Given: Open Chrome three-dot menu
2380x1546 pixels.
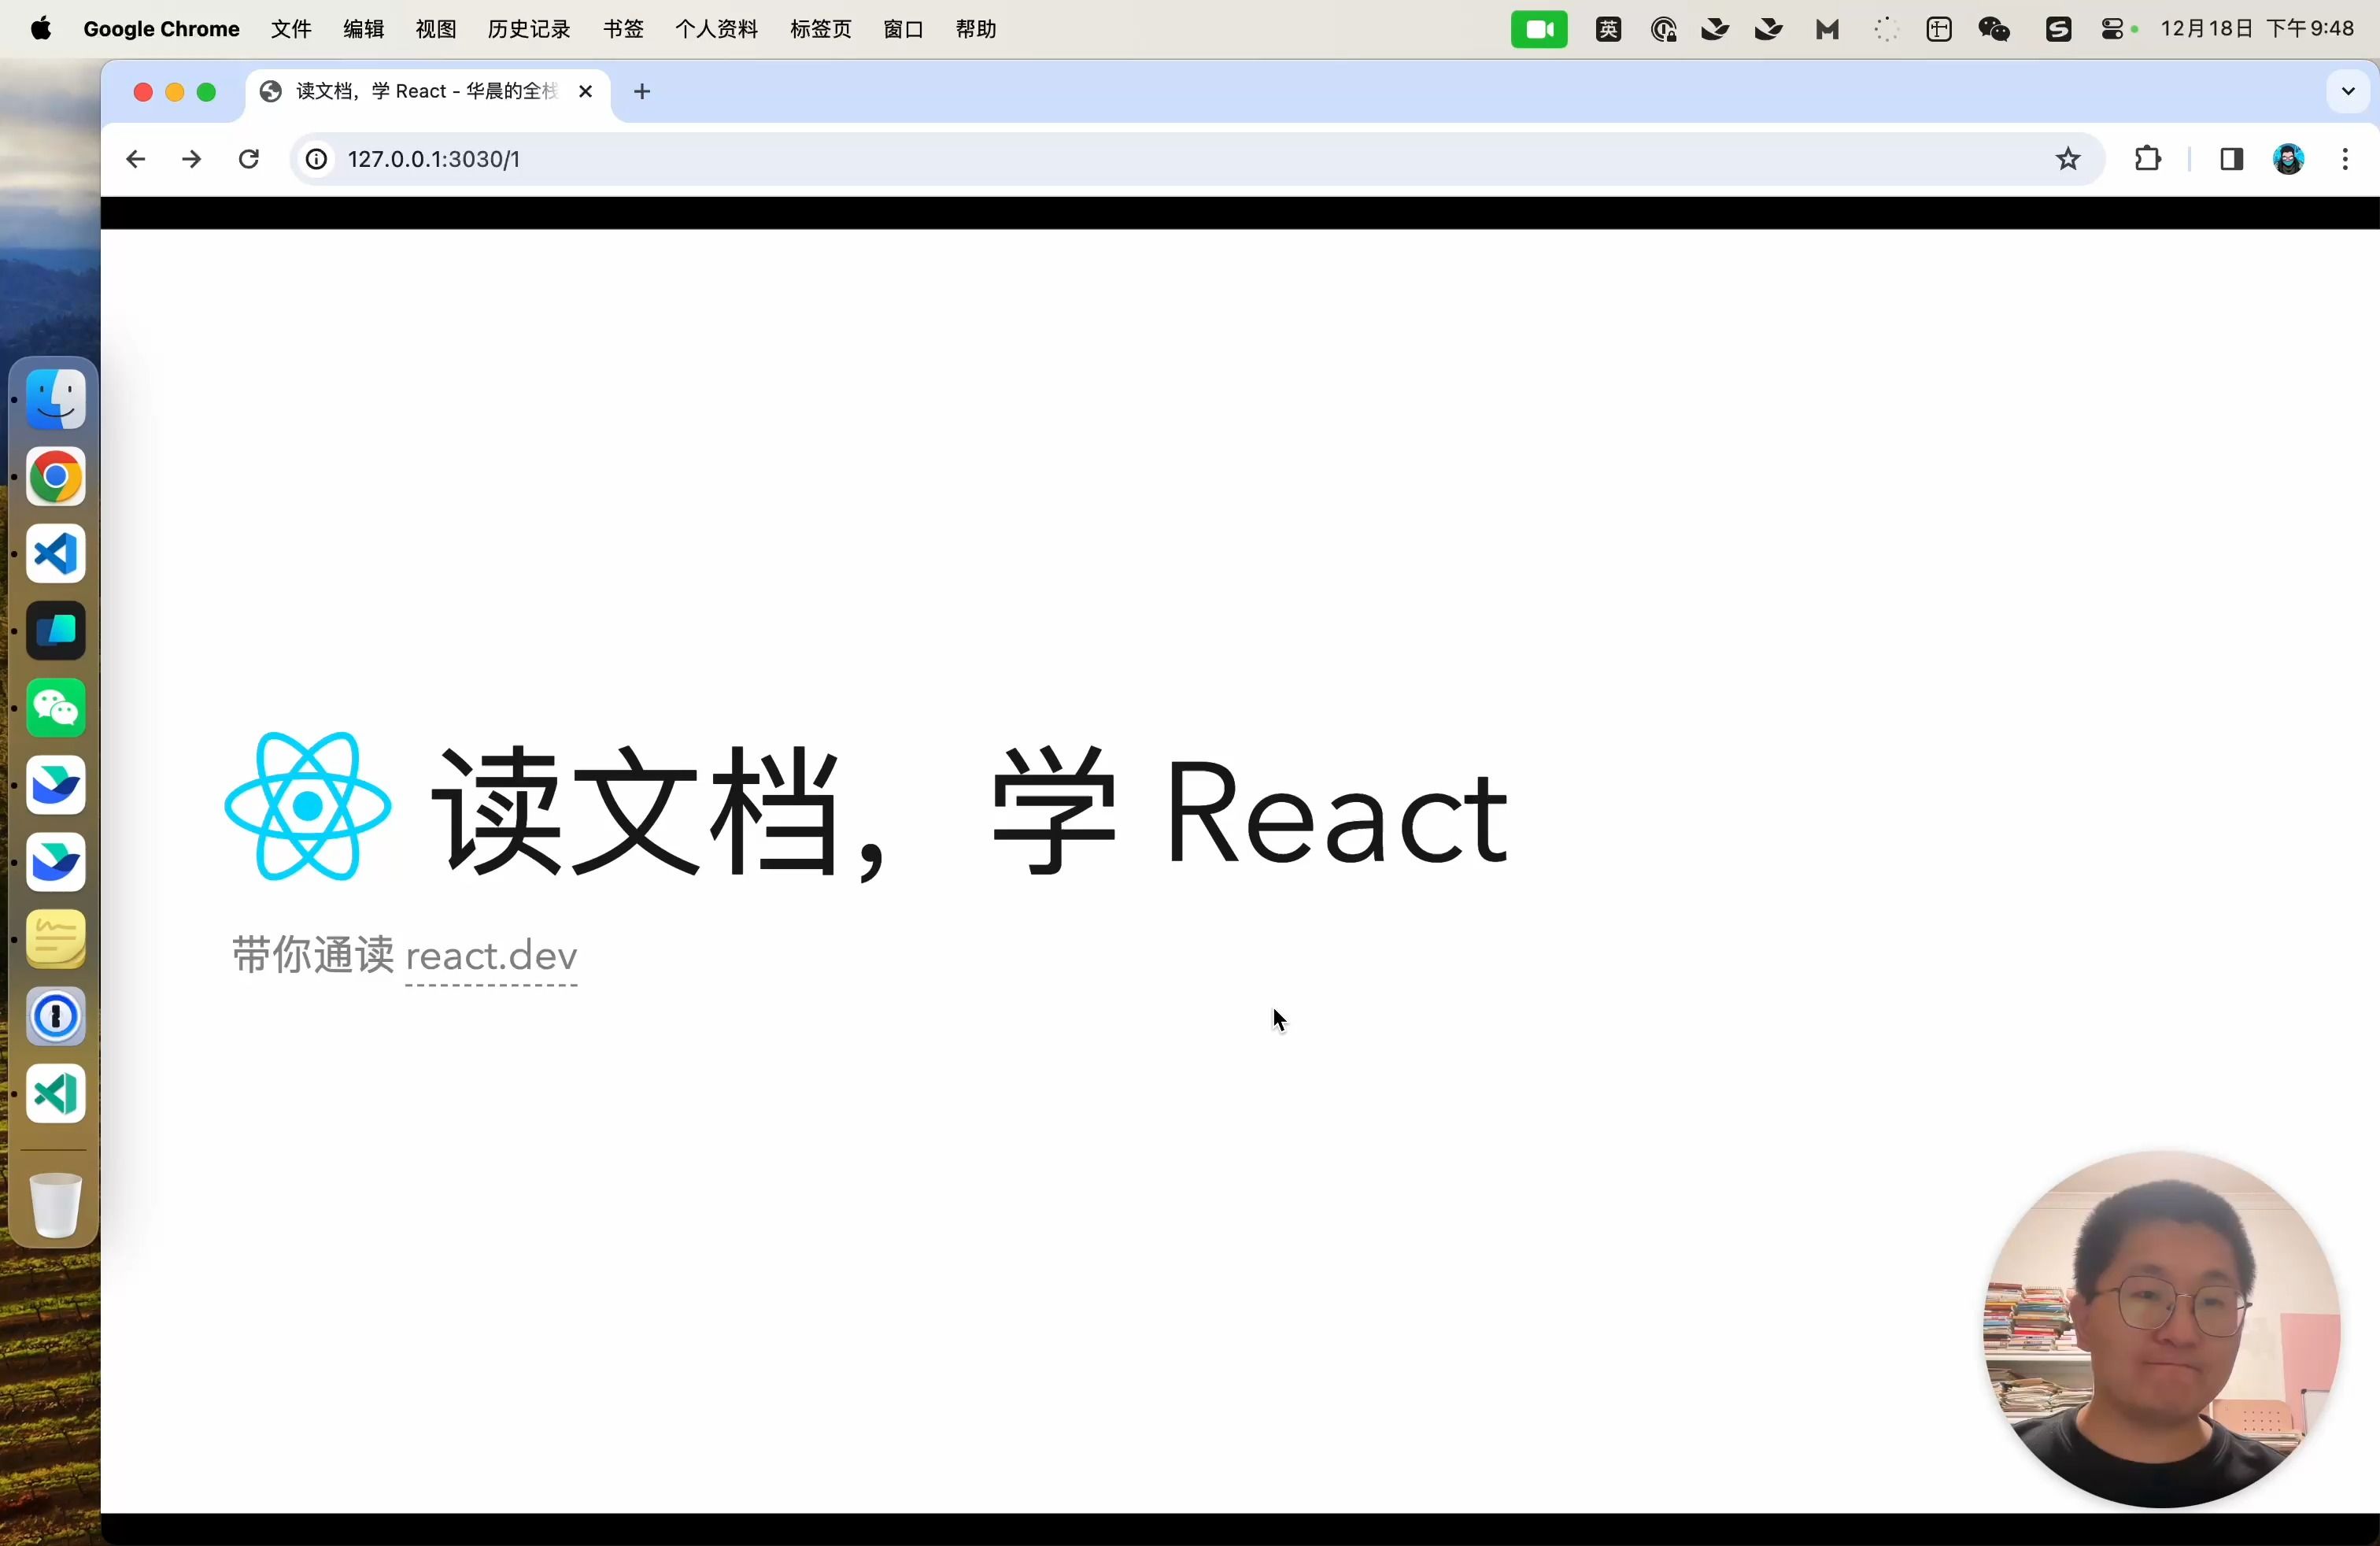Looking at the screenshot, I should tap(2345, 159).
